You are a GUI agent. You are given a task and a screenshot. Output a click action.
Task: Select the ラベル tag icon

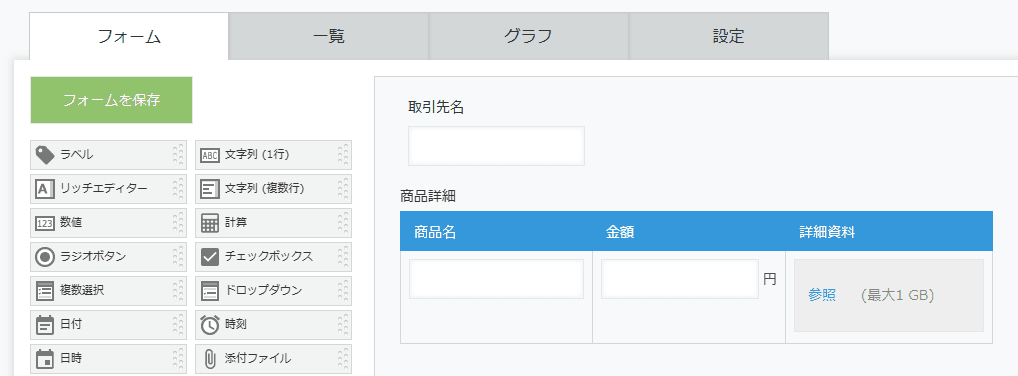pos(45,155)
